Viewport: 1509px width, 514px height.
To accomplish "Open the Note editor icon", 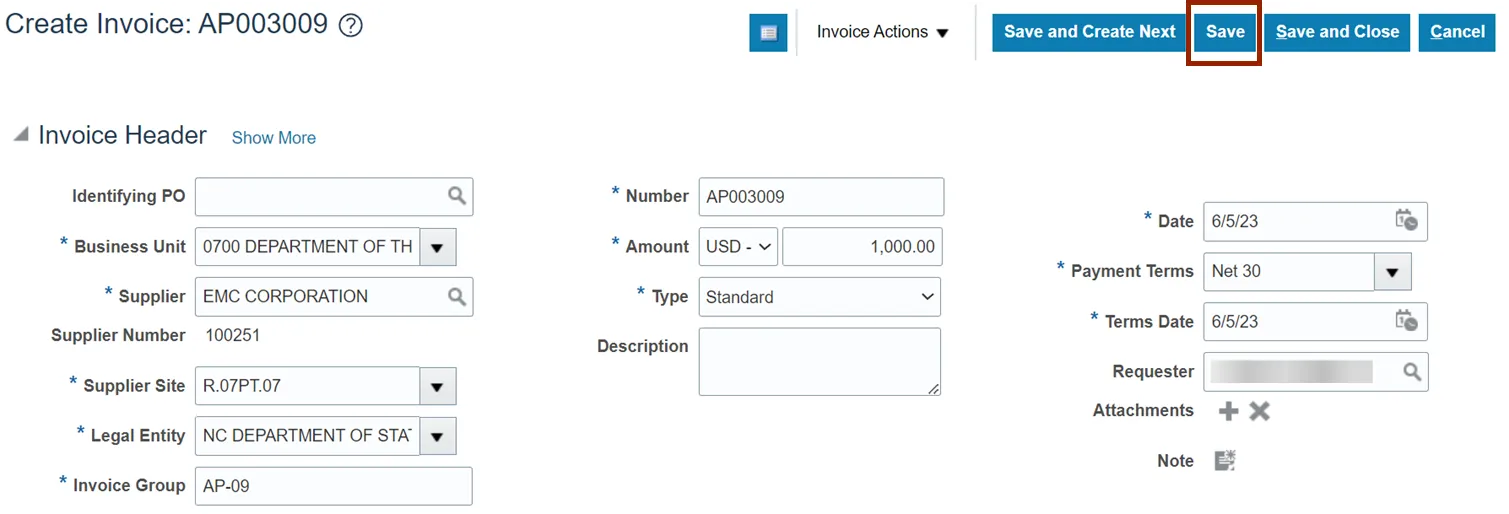I will [1225, 461].
